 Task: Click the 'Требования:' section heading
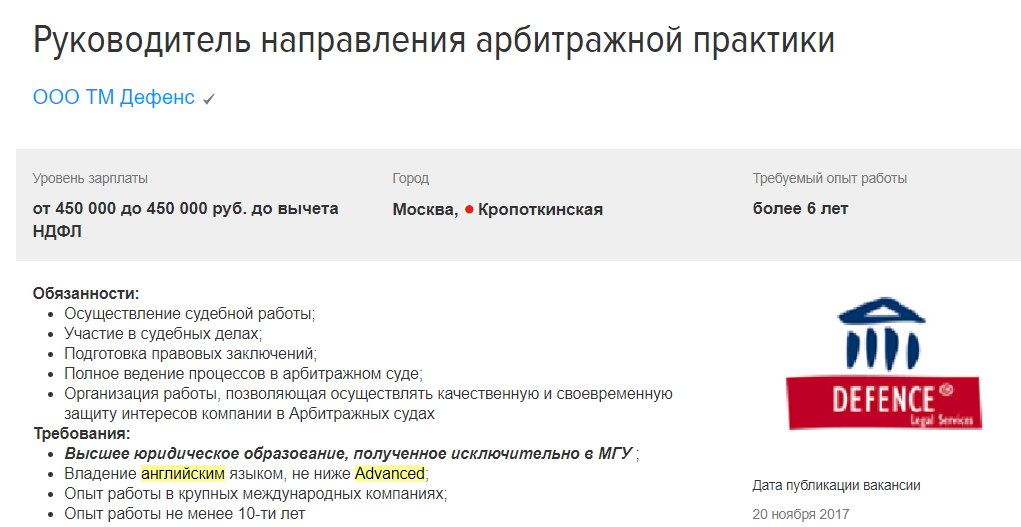click(x=81, y=433)
